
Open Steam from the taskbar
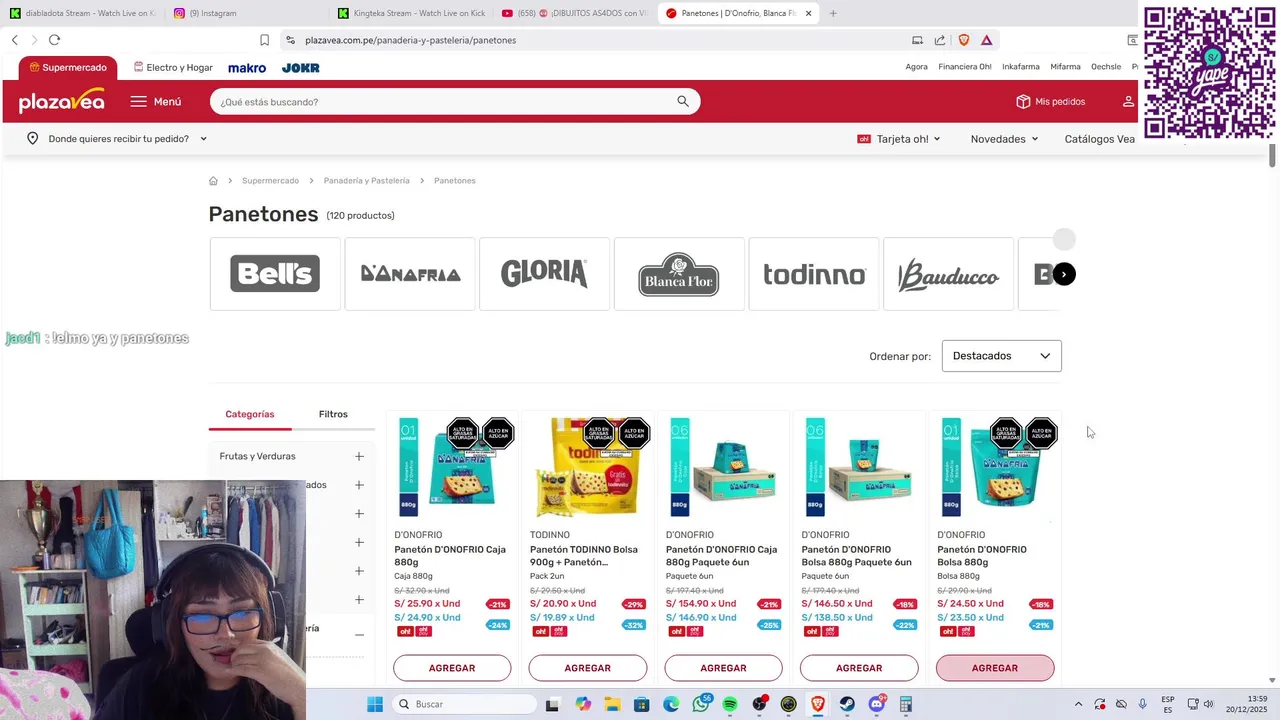click(x=847, y=704)
